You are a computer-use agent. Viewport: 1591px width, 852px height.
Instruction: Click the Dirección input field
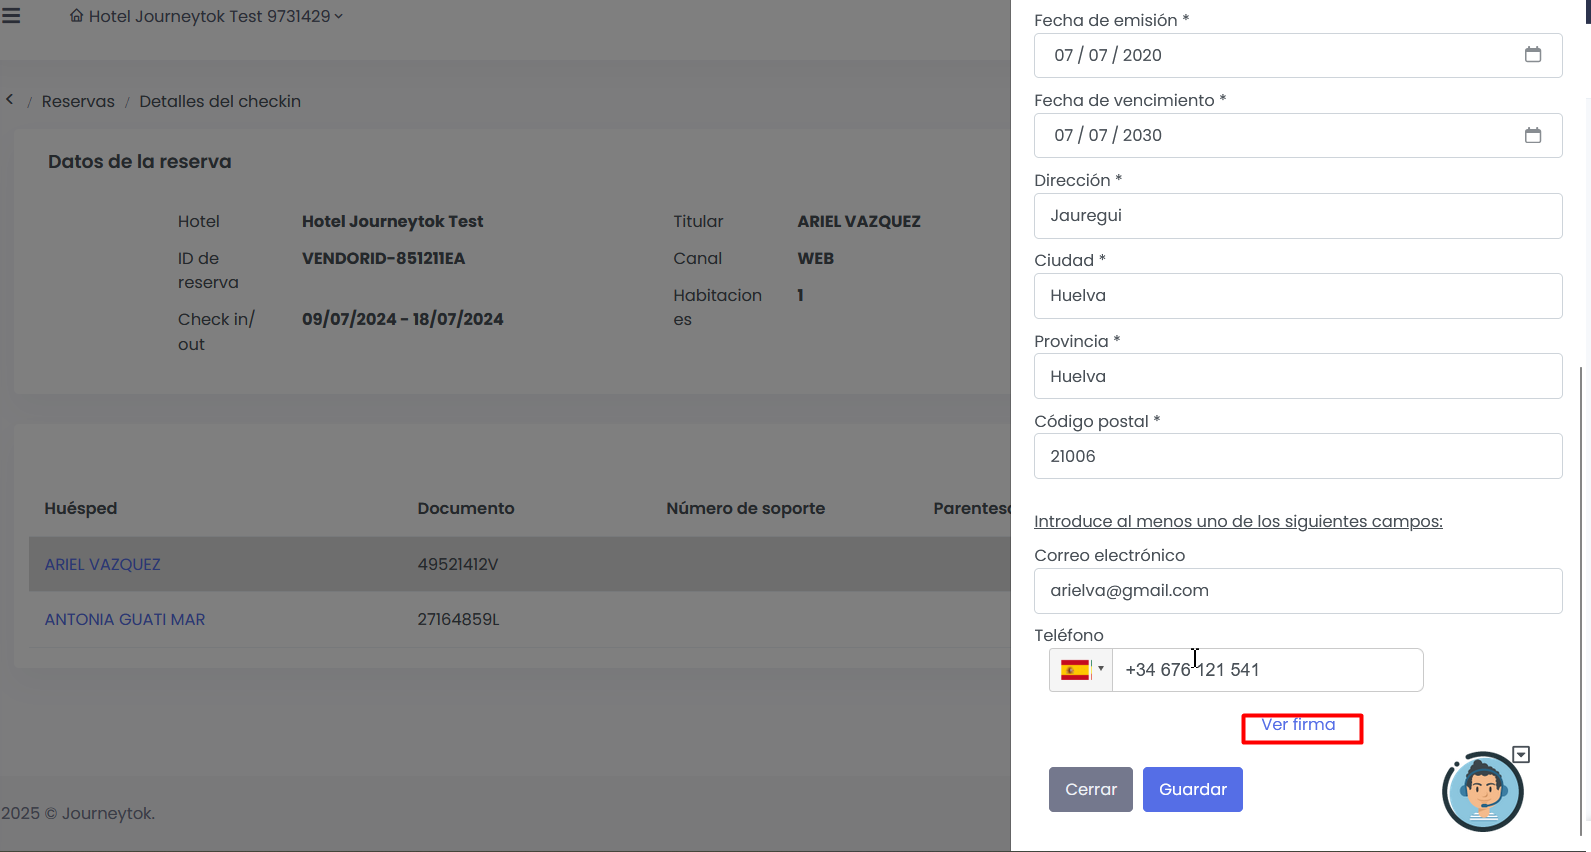(x=1297, y=216)
